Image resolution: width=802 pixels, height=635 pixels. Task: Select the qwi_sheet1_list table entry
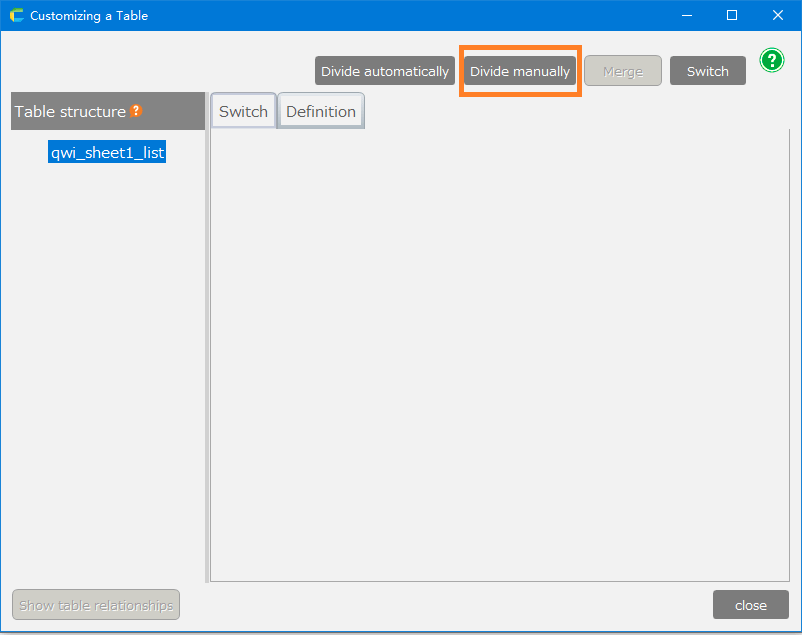coord(107,152)
